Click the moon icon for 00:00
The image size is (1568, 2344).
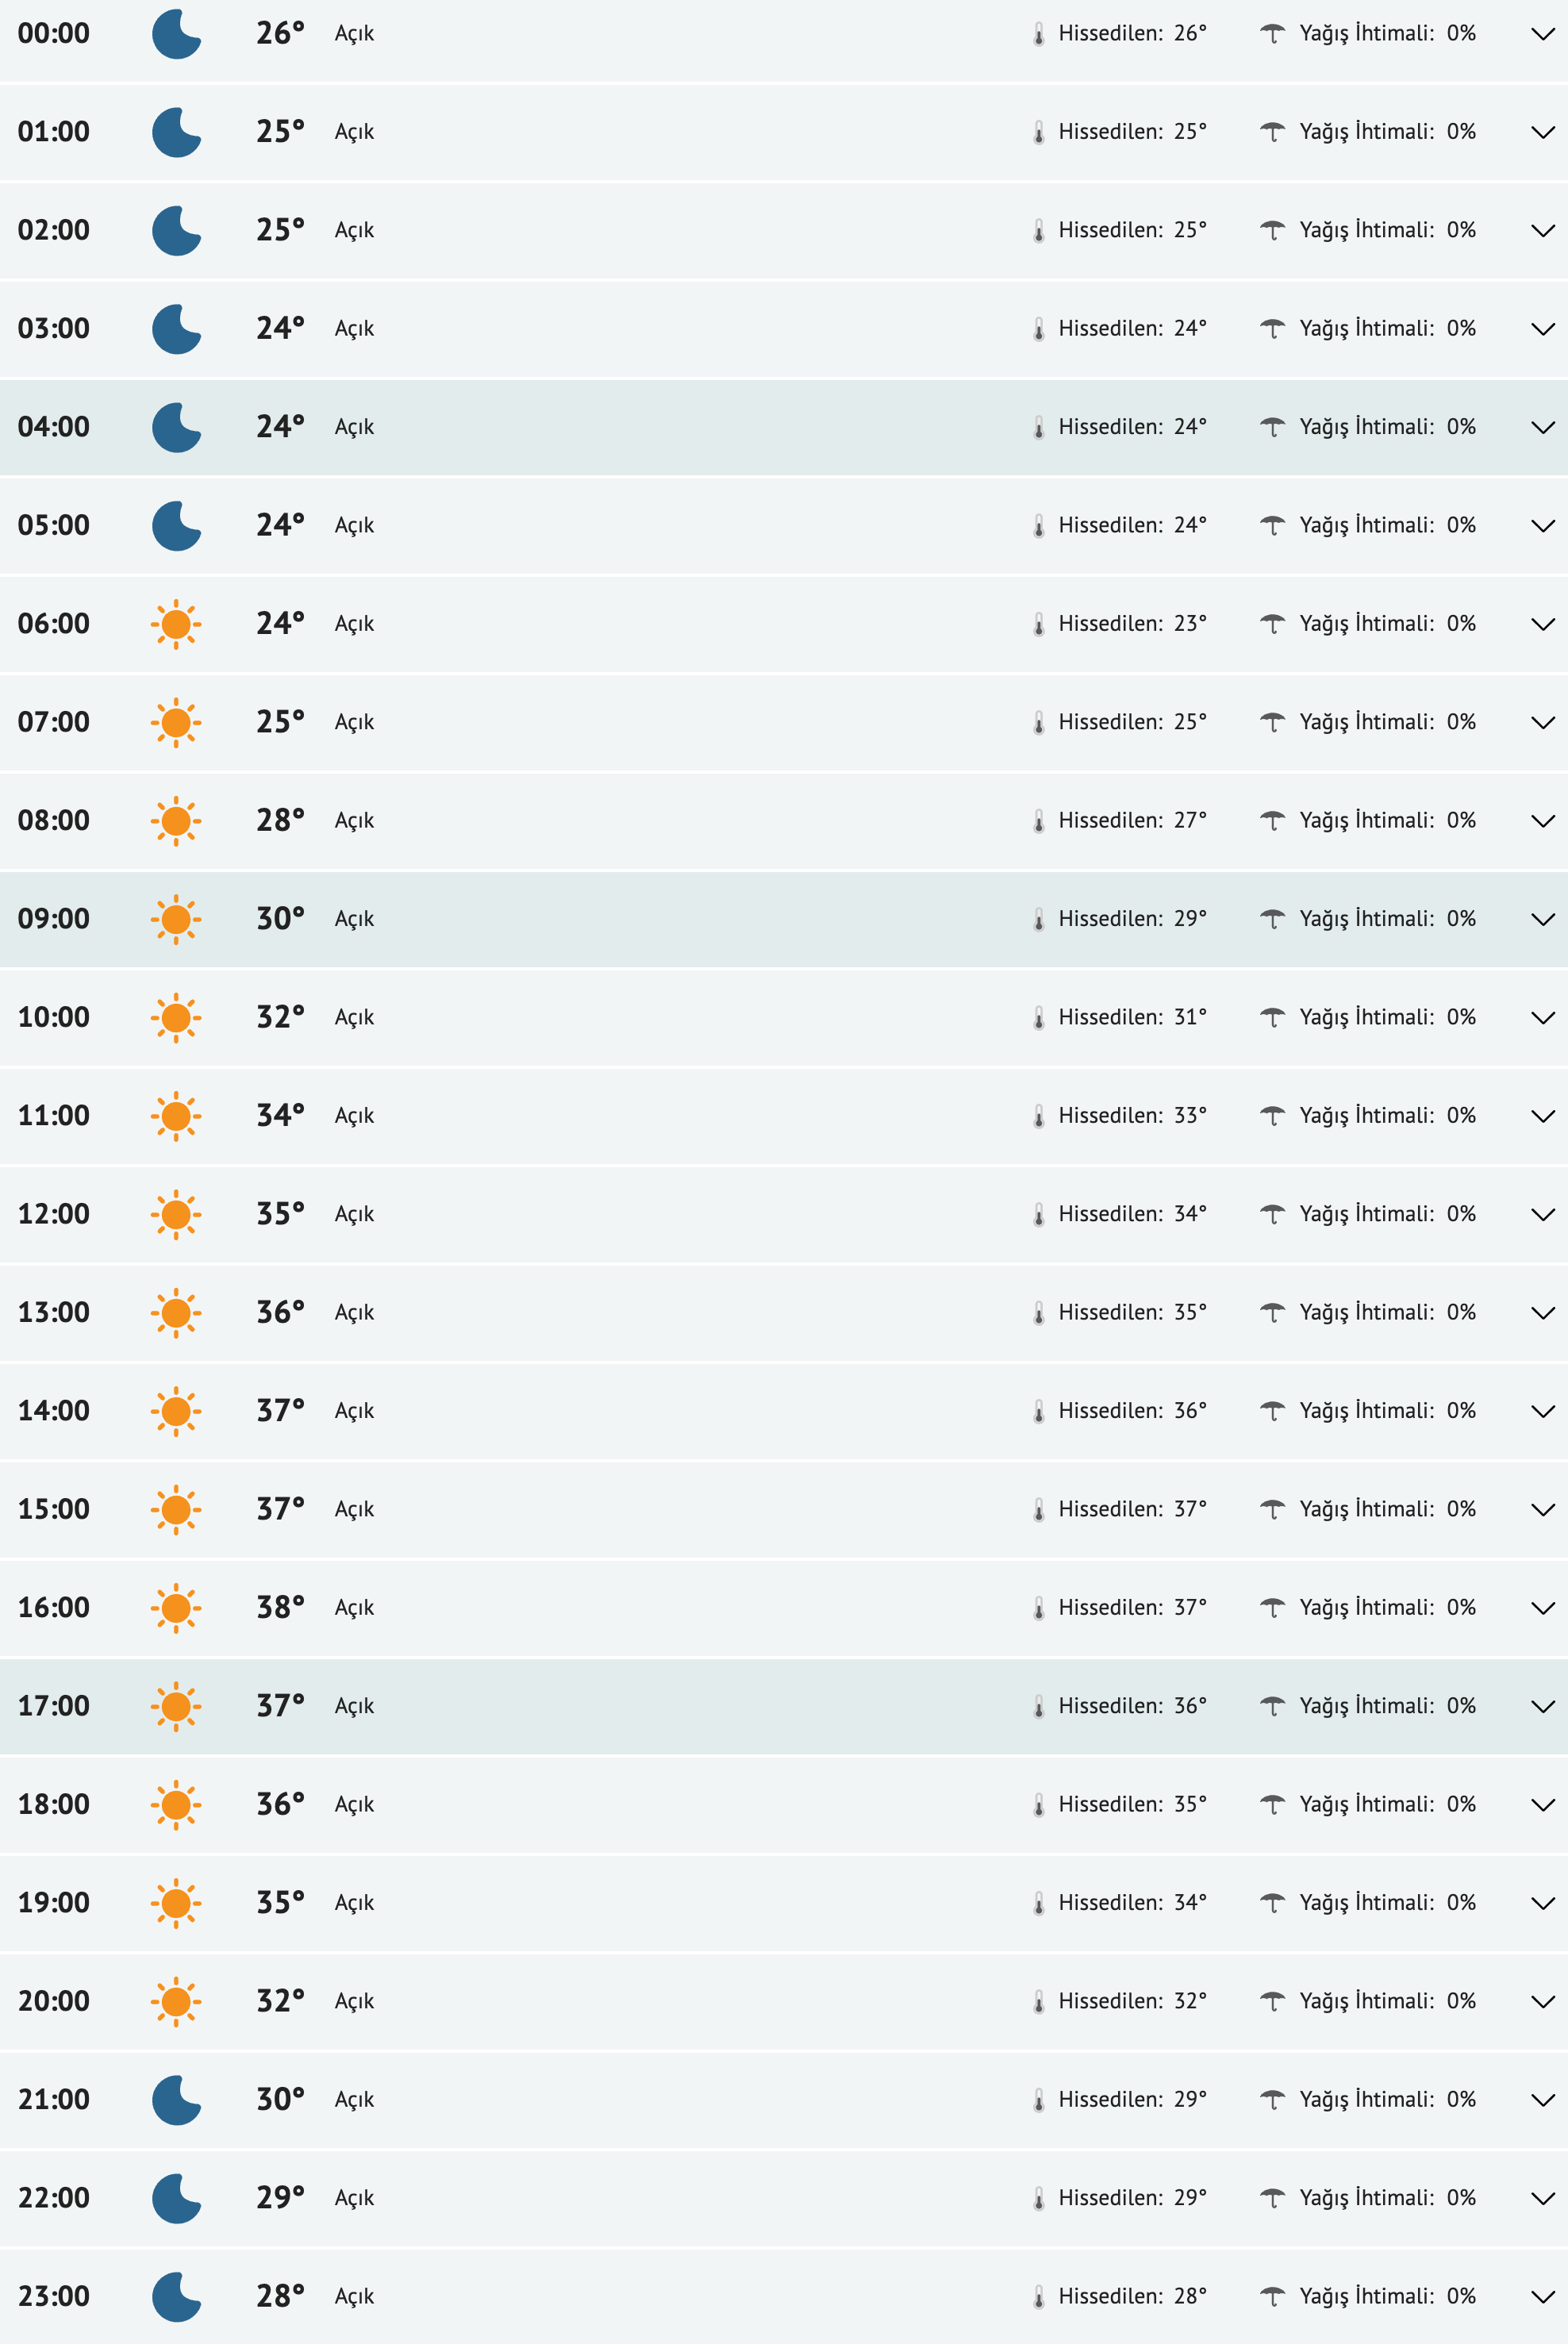[176, 34]
